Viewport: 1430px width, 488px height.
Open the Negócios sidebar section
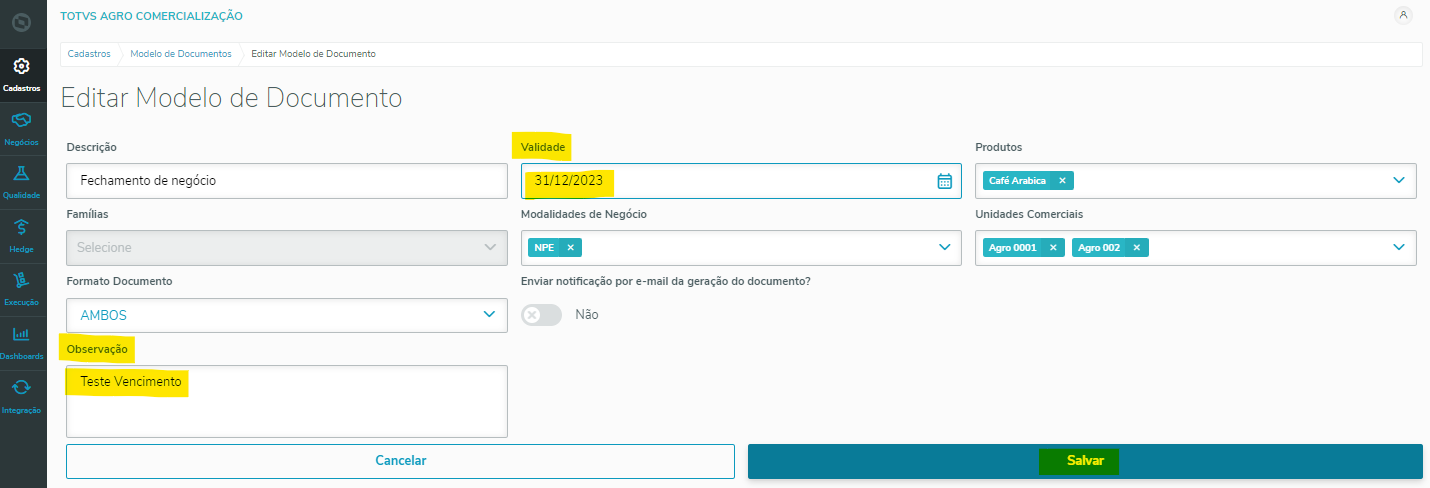click(22, 129)
